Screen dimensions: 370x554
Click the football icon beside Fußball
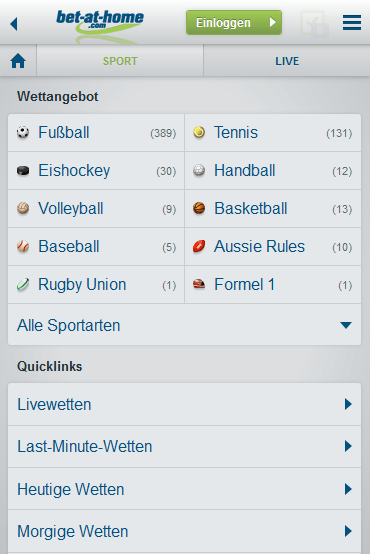[x=23, y=132]
